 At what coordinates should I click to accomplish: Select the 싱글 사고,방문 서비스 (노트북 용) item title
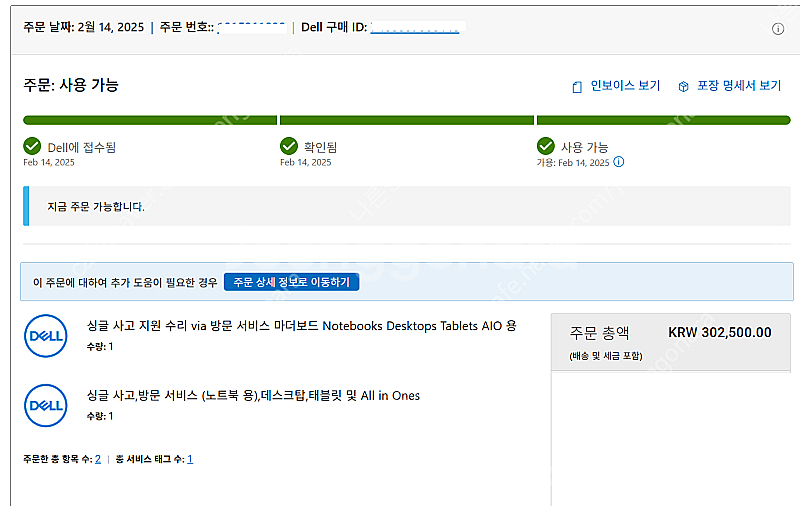coord(253,395)
